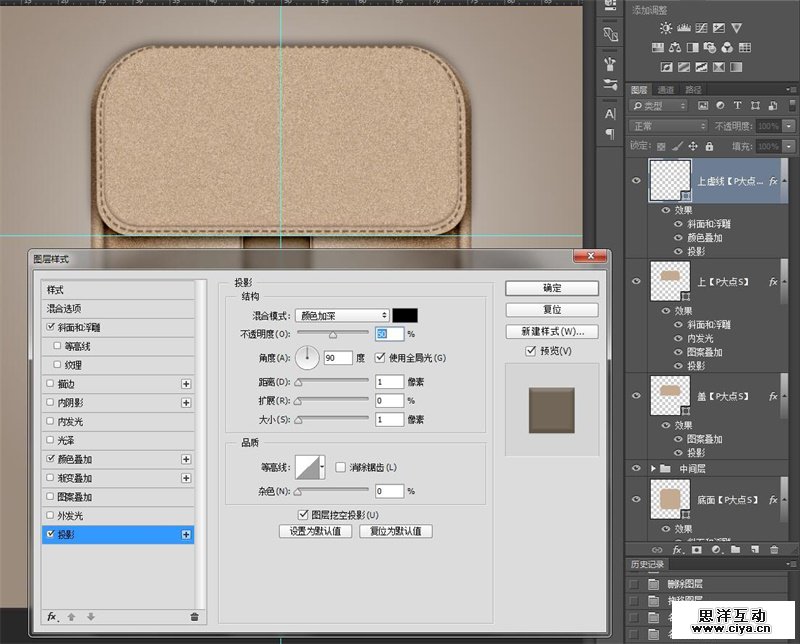800x644 pixels.
Task: Click the black shadow color swatch
Action: click(405, 315)
